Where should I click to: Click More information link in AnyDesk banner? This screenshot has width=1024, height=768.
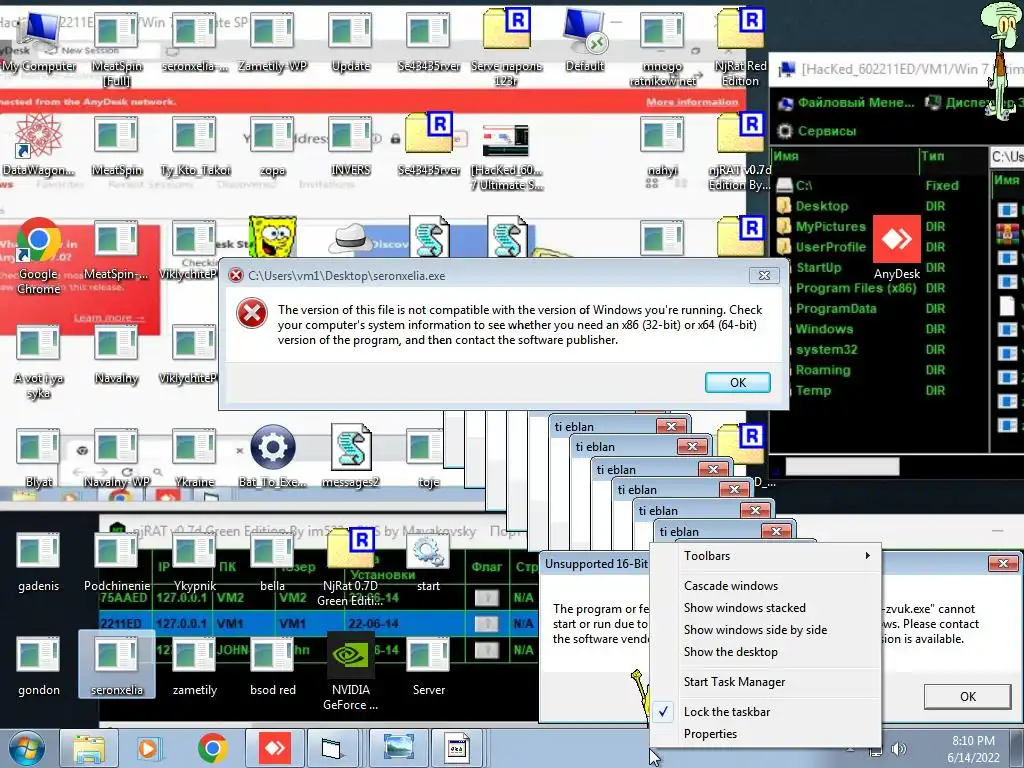pos(692,102)
